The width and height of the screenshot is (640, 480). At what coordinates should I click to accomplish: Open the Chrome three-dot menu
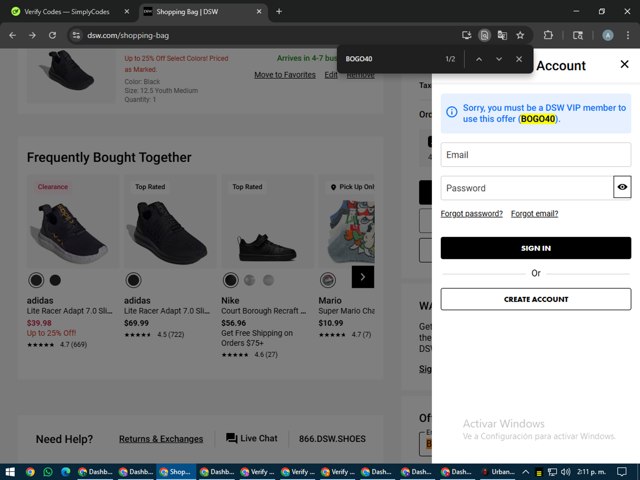(628, 36)
